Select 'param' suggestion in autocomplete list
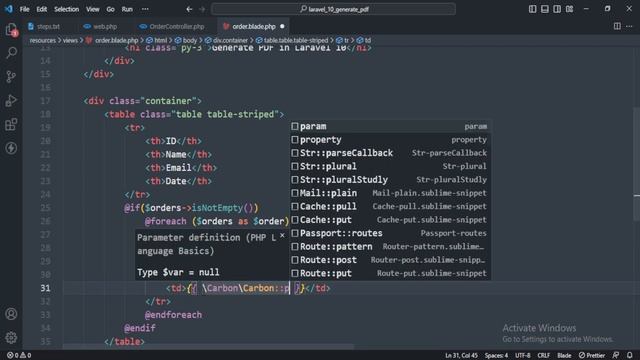The height and width of the screenshot is (360, 640). [390, 127]
